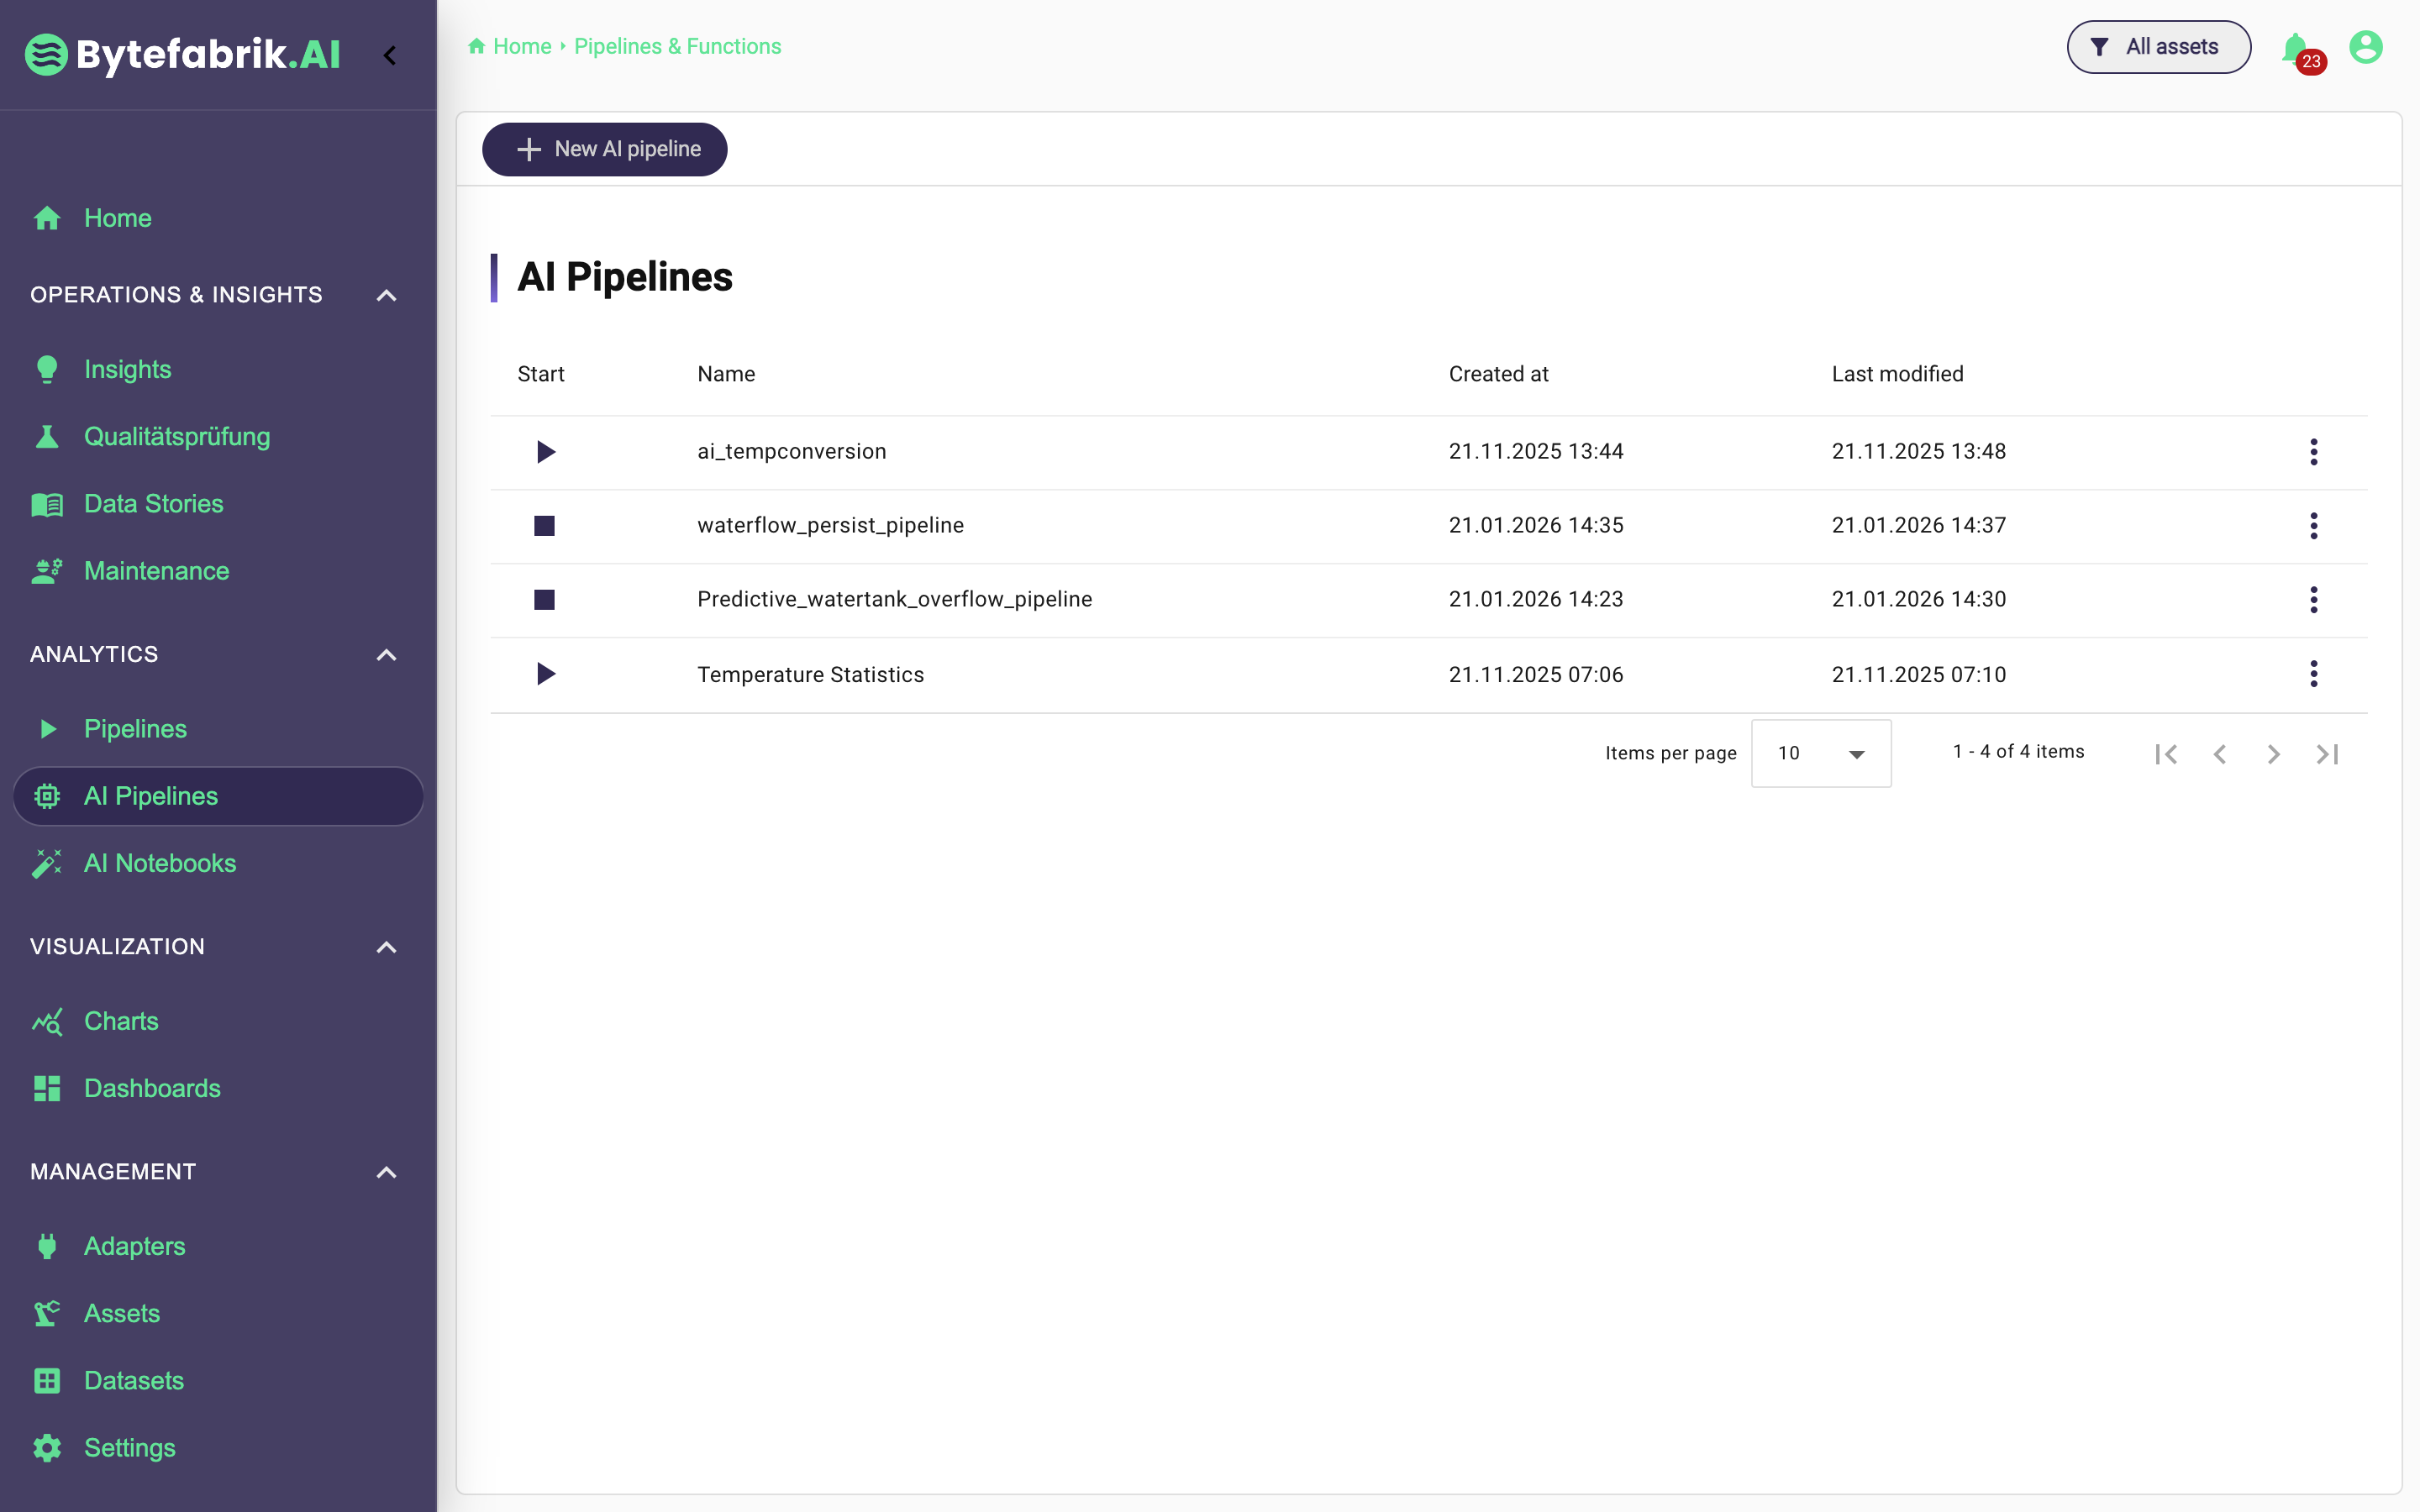
Task: Go to last page of the table
Action: pyautogui.click(x=2327, y=754)
